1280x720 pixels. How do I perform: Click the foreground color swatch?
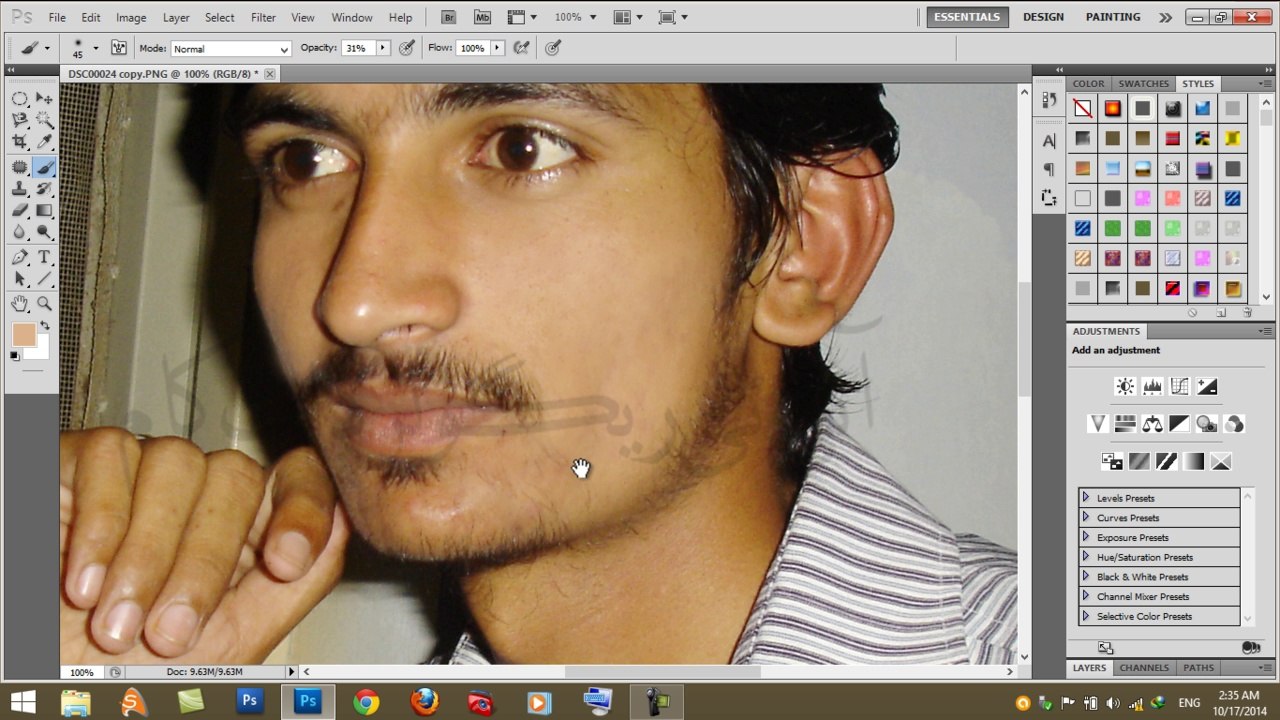tap(23, 335)
